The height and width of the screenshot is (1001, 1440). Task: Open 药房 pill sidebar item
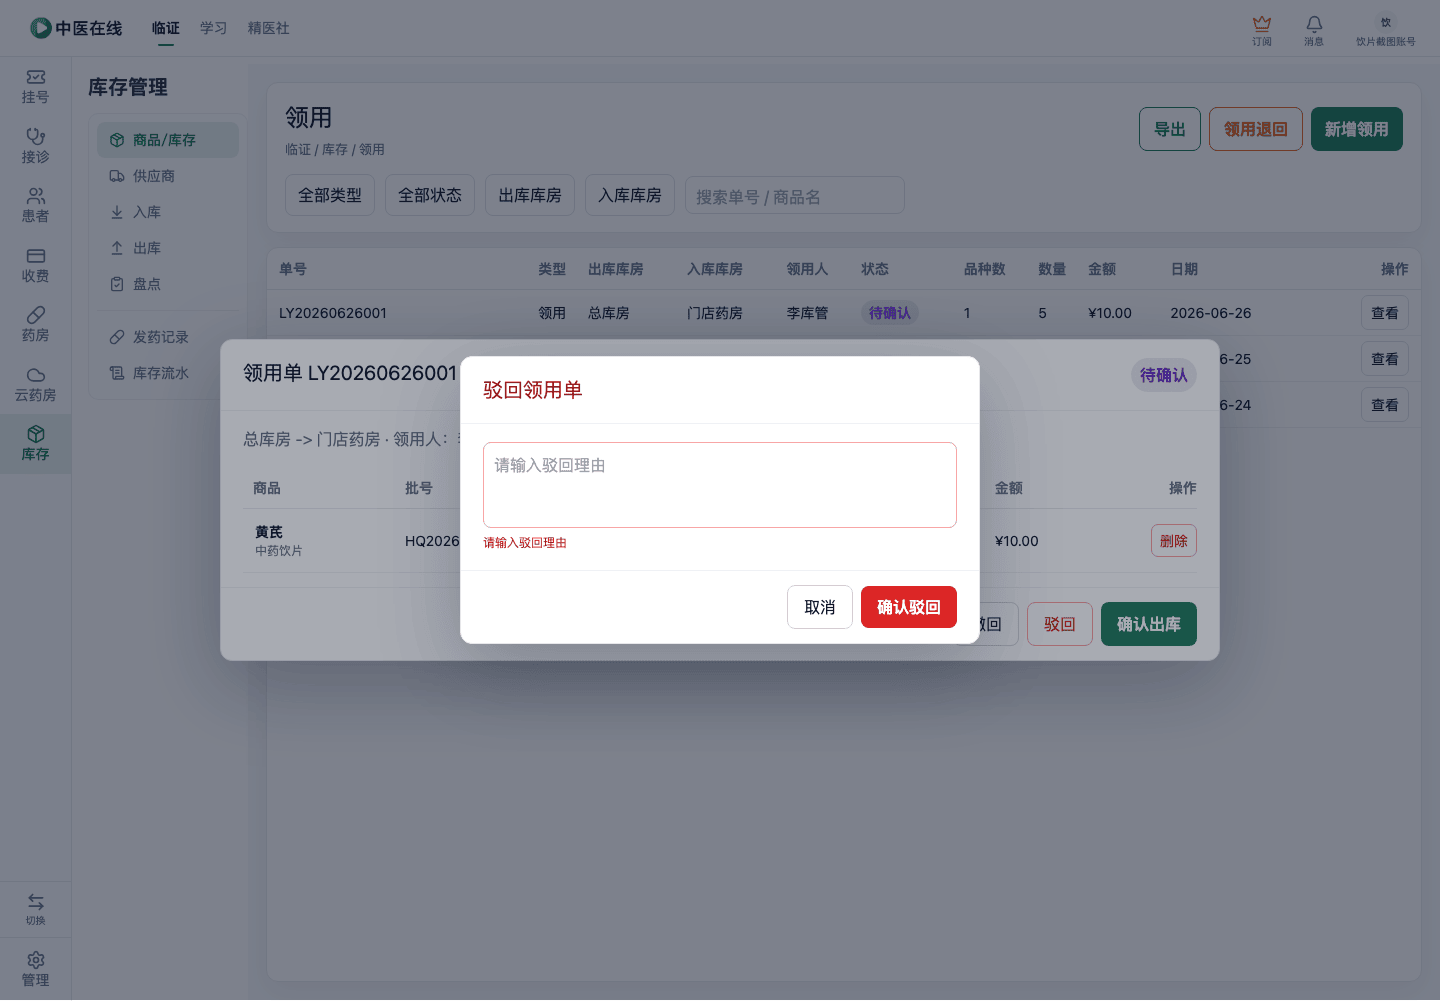pyautogui.click(x=36, y=325)
